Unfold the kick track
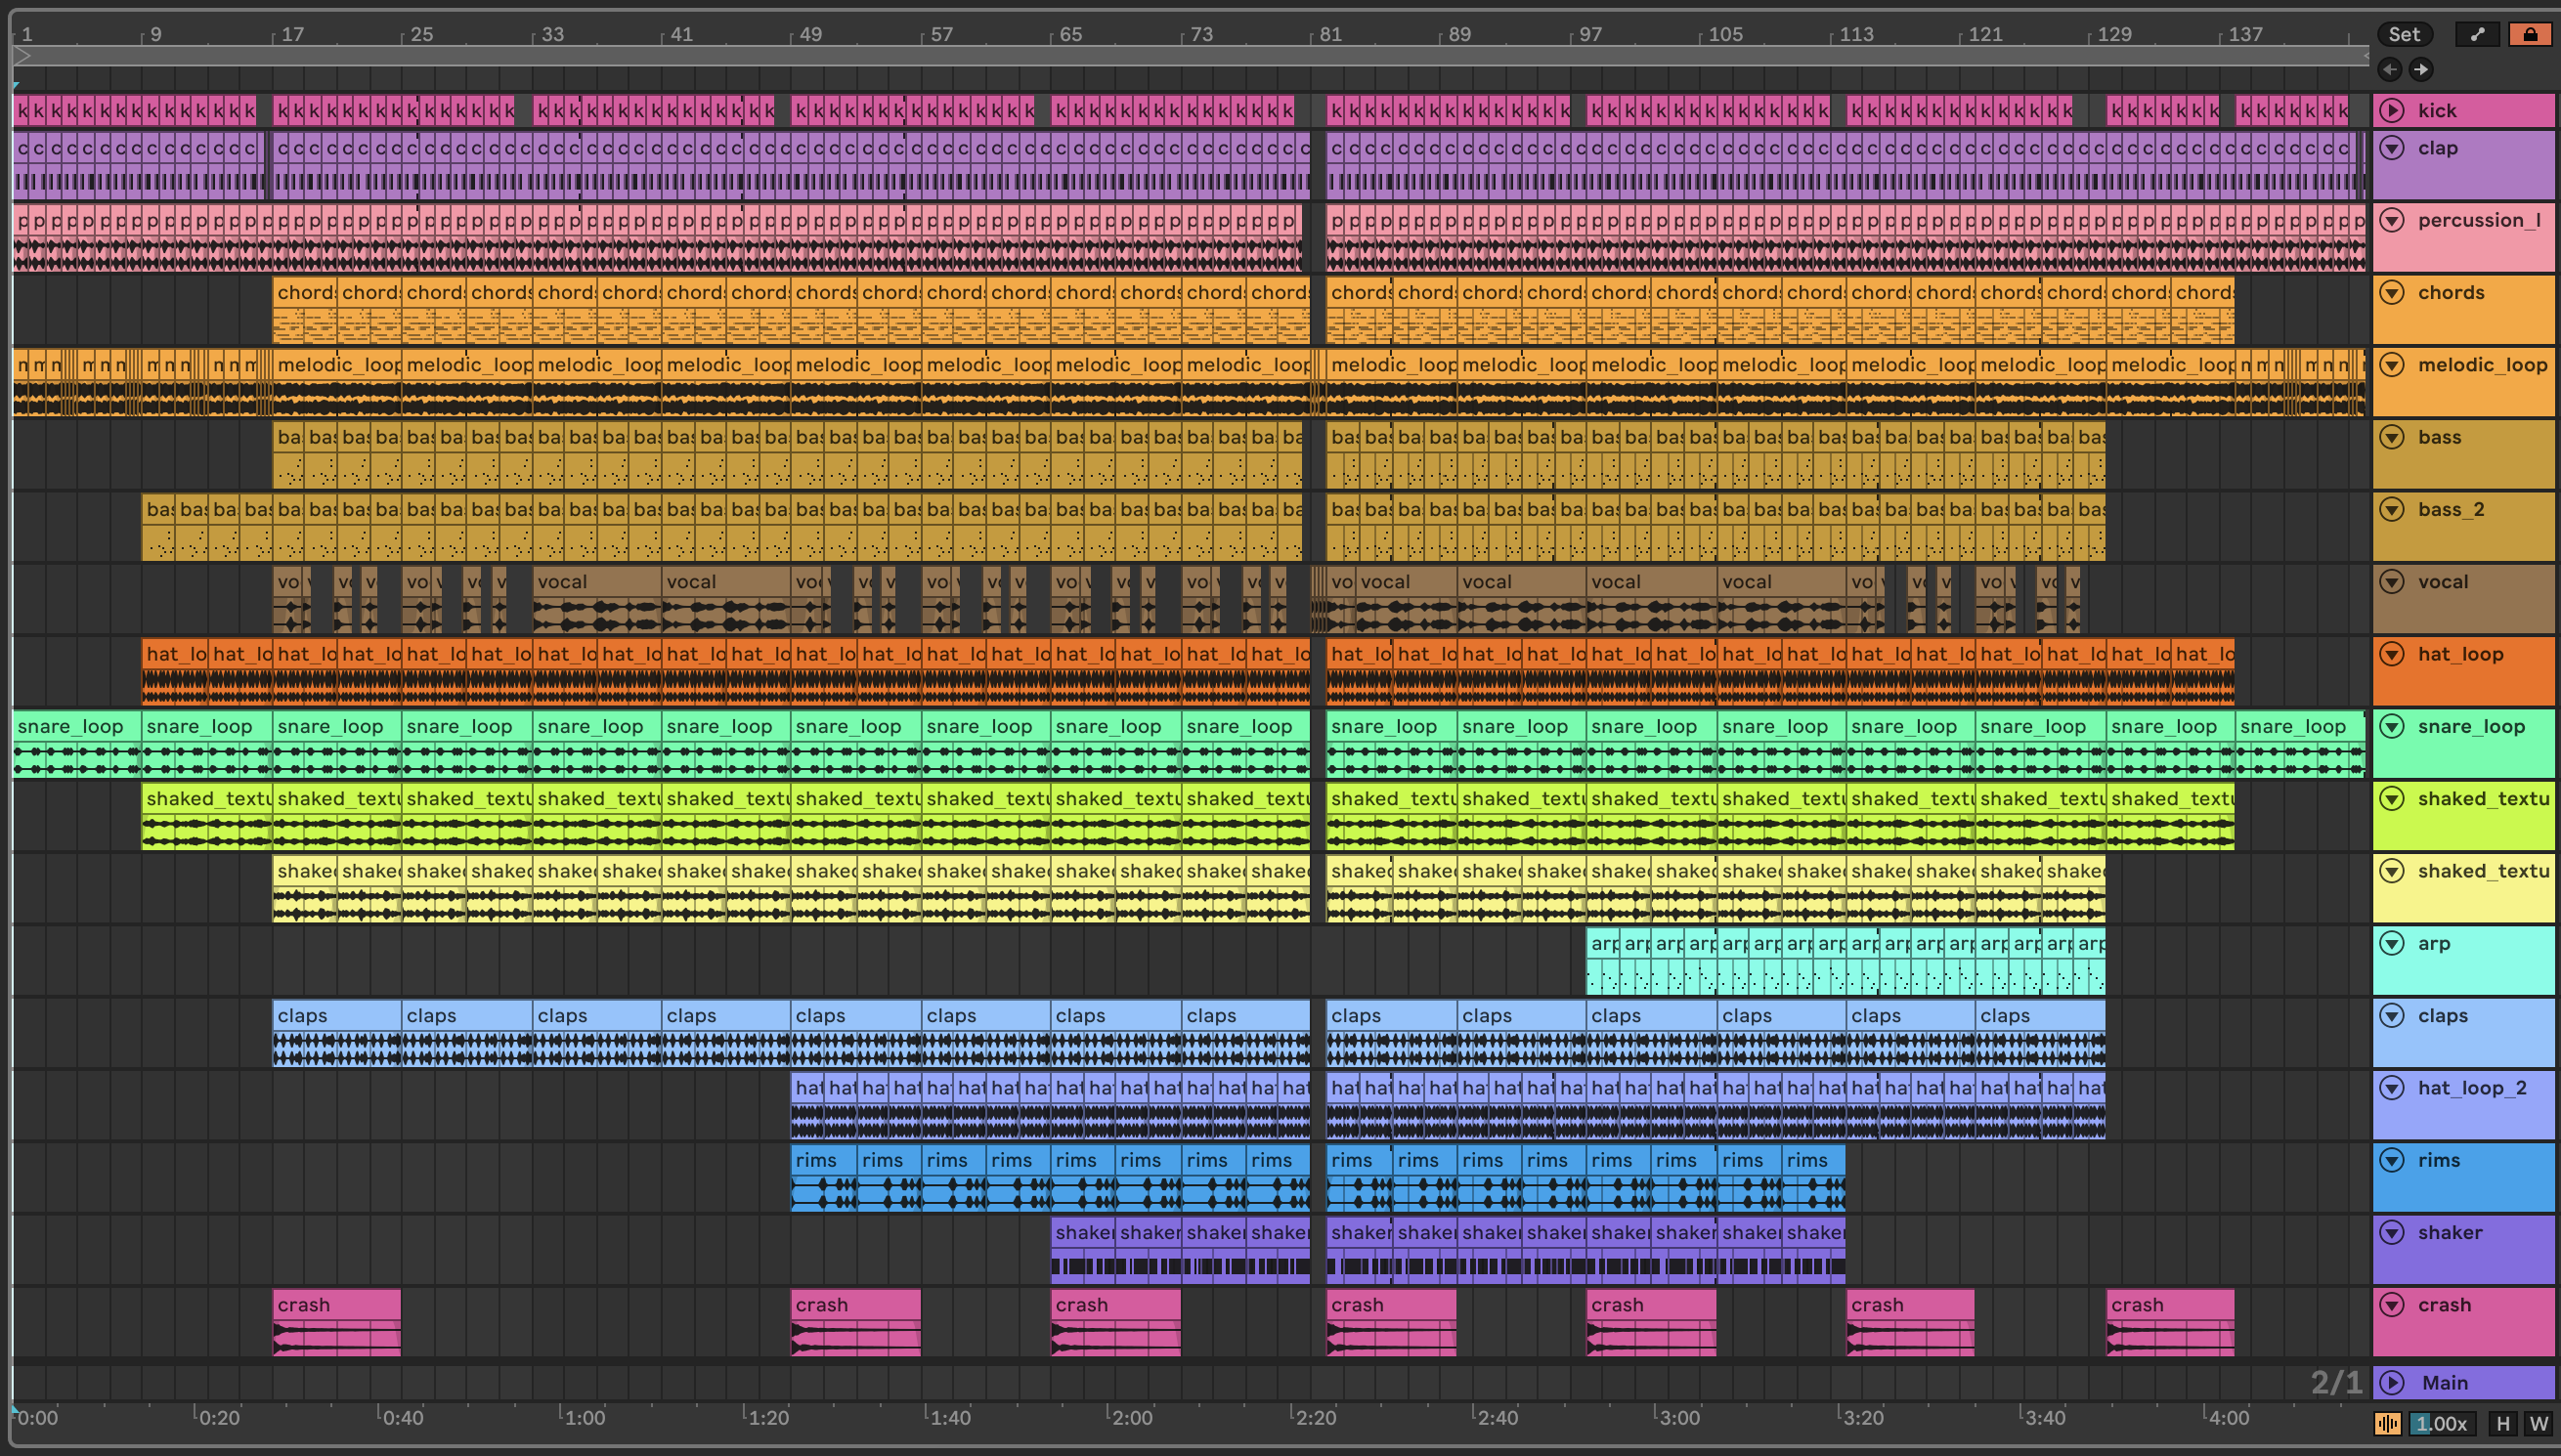The width and height of the screenshot is (2561, 1456). click(2391, 110)
